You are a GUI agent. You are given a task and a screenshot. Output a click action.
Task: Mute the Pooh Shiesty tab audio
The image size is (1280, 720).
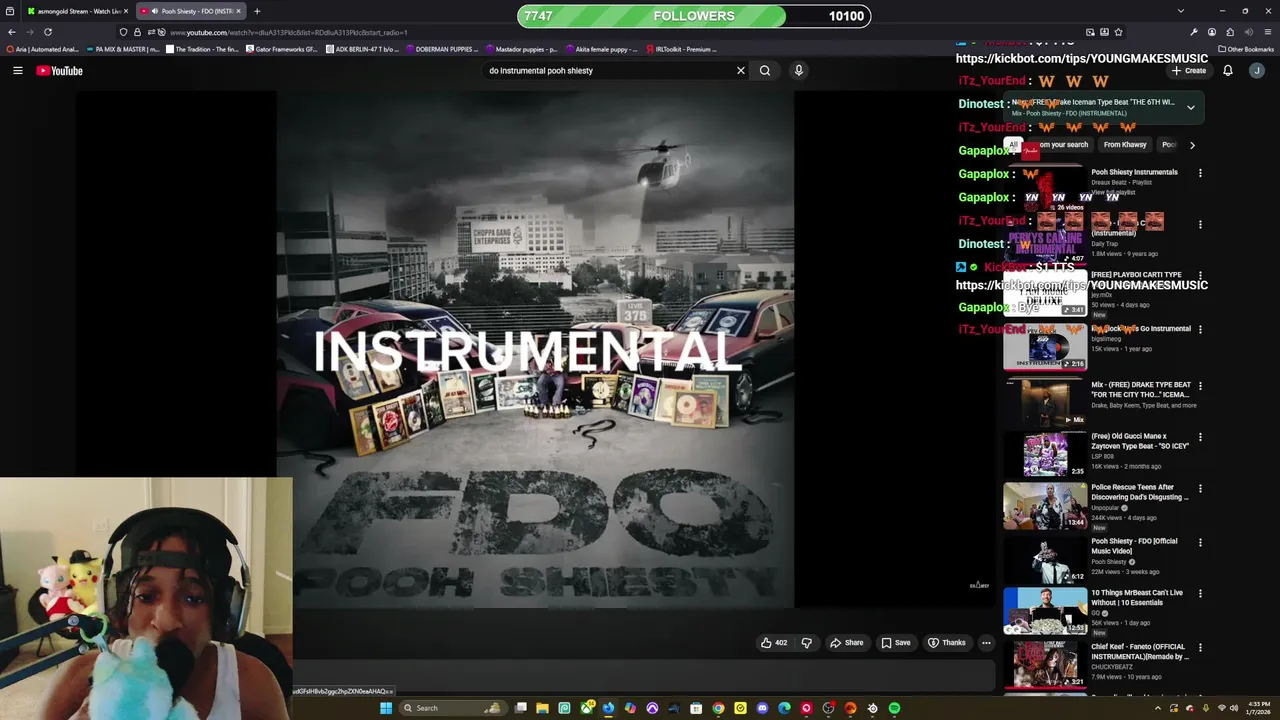pyautogui.click(x=155, y=11)
